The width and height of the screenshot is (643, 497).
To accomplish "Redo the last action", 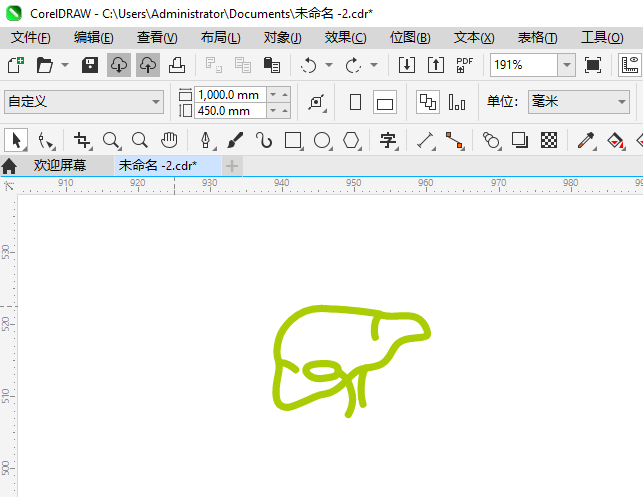I will tap(353, 65).
